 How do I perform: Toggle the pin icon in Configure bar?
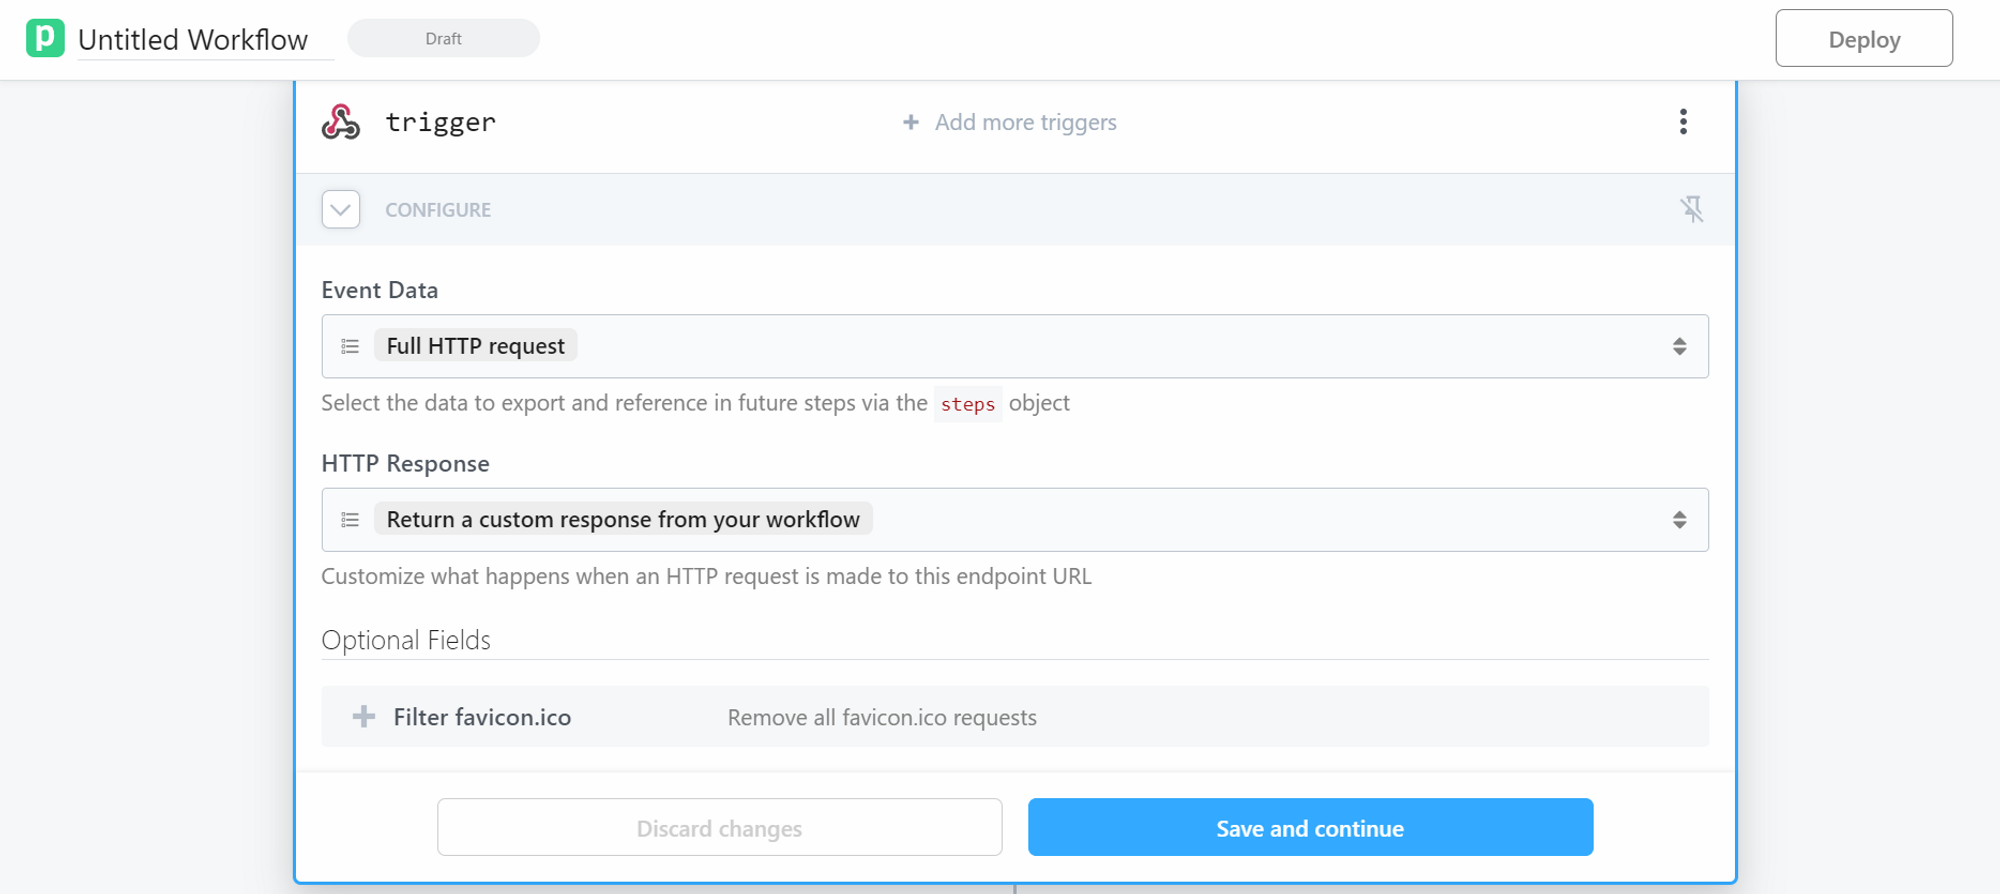(1691, 209)
